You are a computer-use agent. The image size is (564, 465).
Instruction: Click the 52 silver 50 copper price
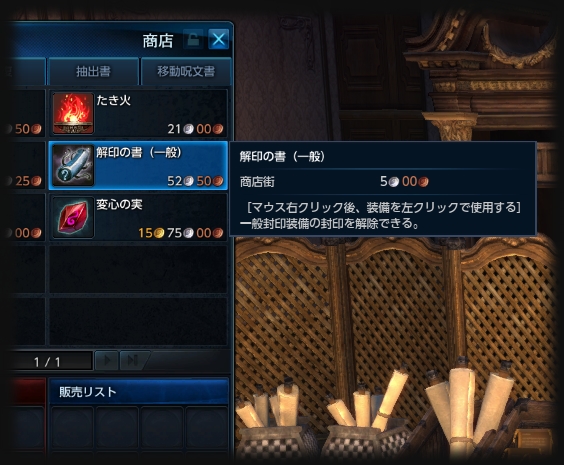[x=195, y=181]
